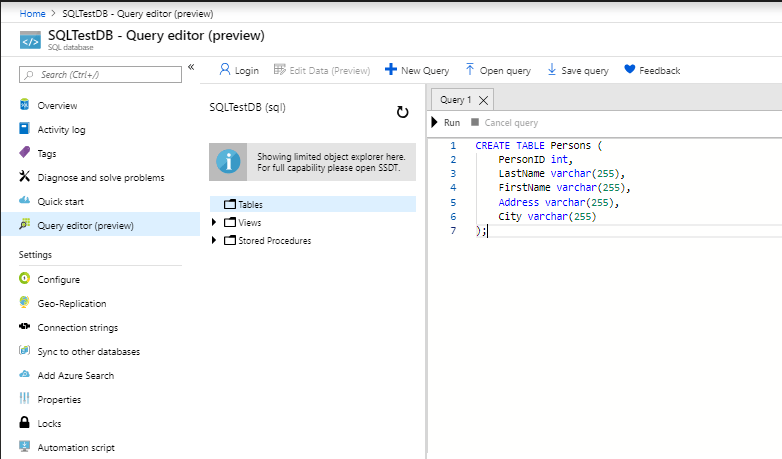
Task: Click the Login toolbar label
Action: pos(247,70)
